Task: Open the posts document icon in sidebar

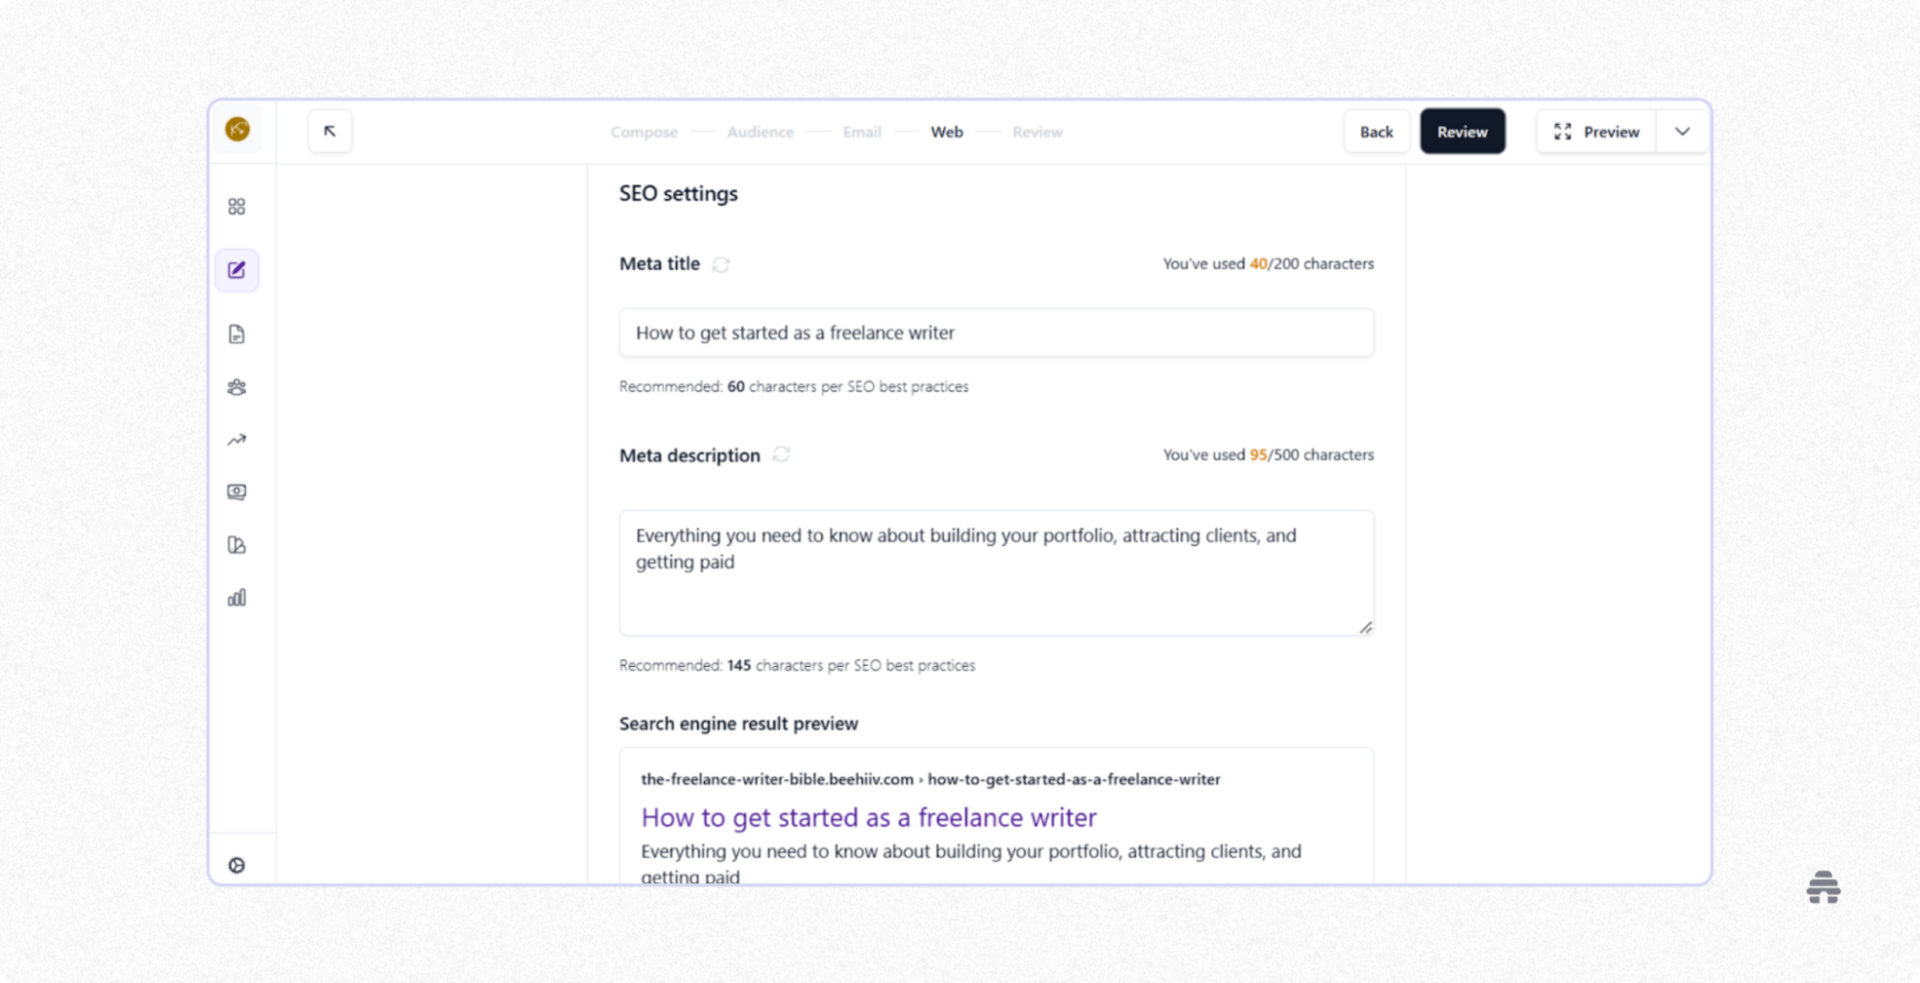Action: pos(237,334)
